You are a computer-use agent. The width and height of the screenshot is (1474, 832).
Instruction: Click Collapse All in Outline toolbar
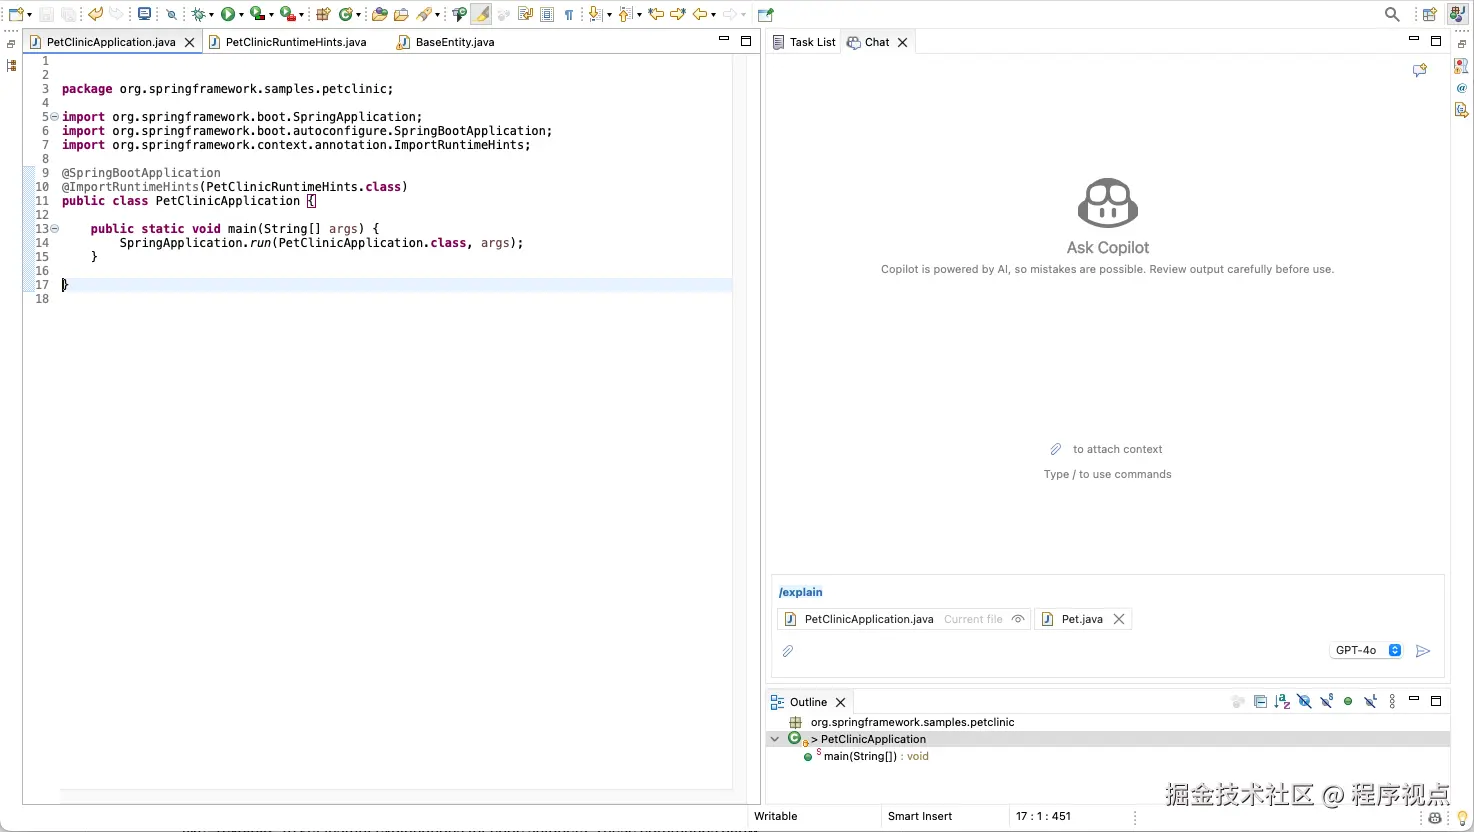click(x=1260, y=702)
